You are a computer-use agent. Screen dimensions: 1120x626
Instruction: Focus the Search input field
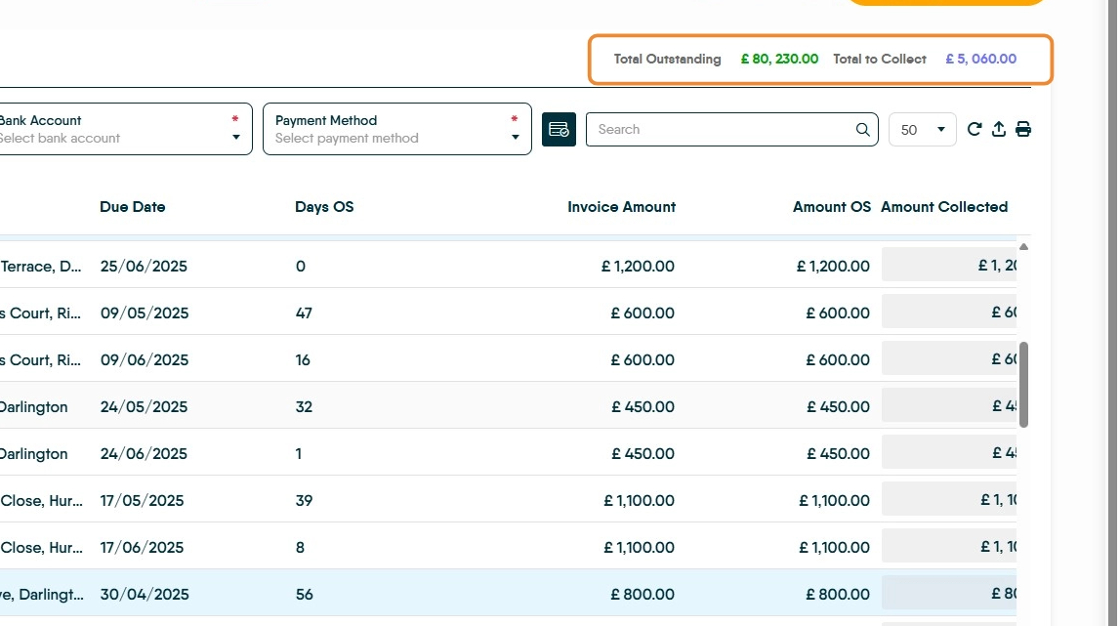coord(722,130)
